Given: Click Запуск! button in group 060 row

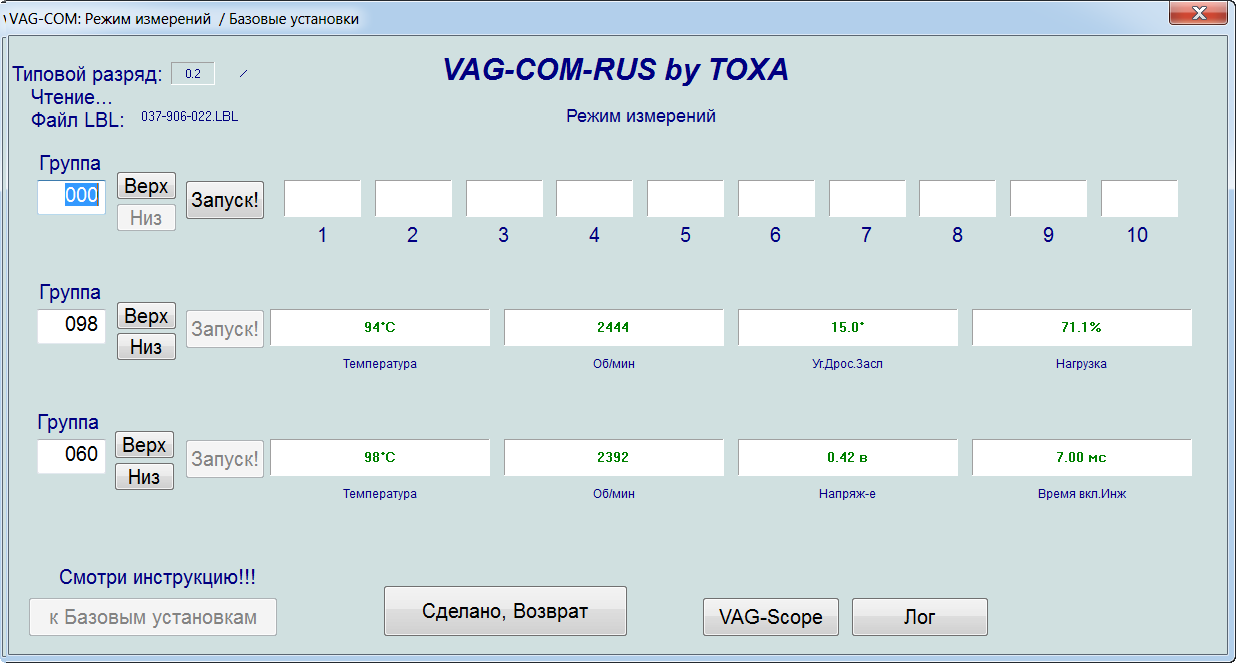Looking at the screenshot, I should (x=225, y=459).
